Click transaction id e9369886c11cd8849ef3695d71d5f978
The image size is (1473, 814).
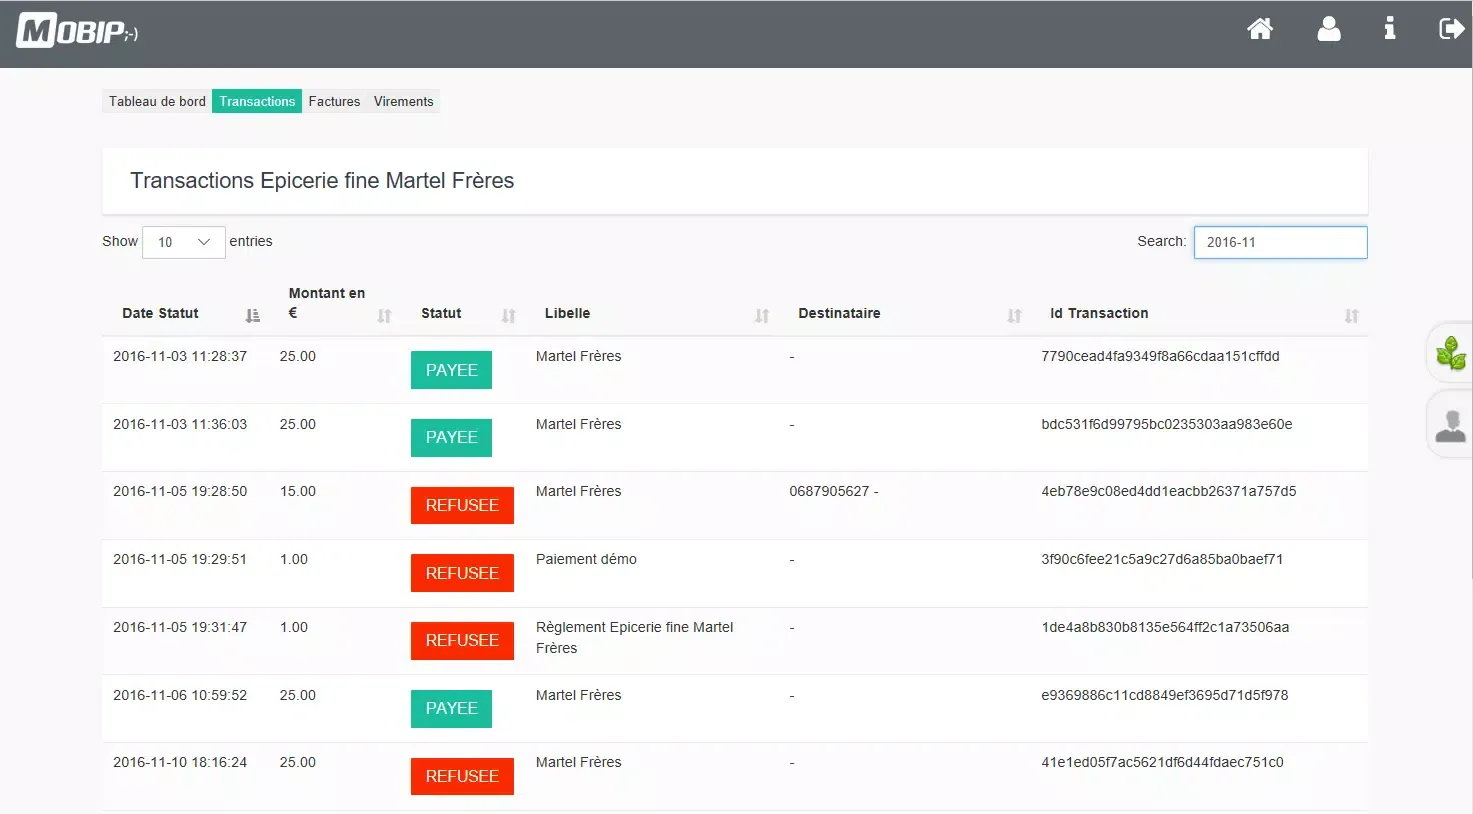coord(1165,695)
